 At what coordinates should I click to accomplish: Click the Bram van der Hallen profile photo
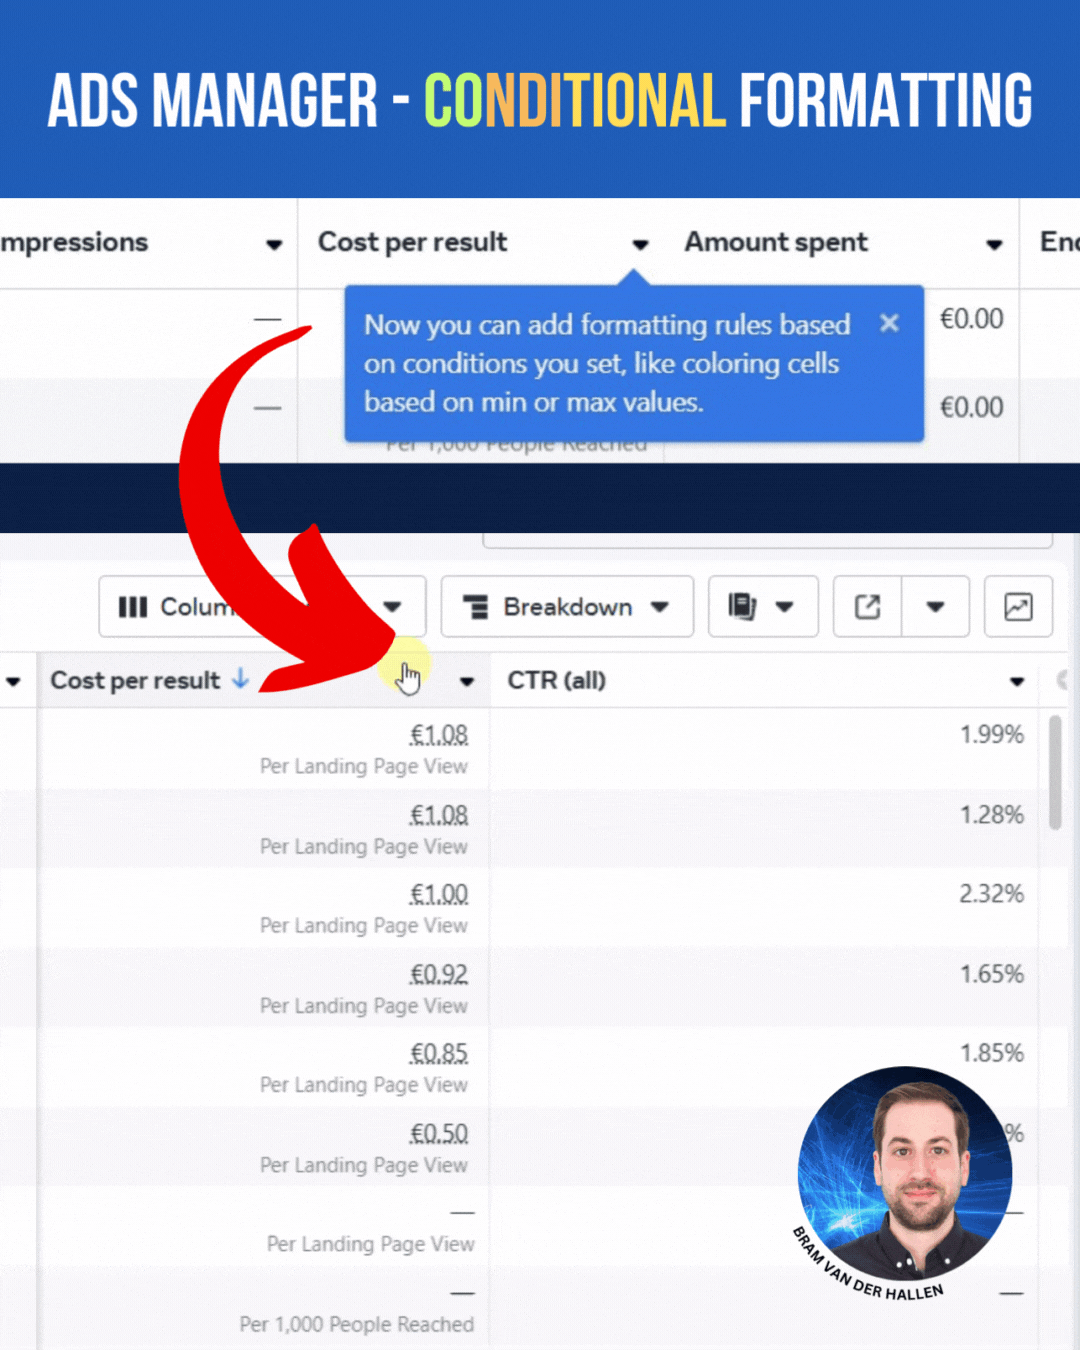click(x=905, y=1173)
